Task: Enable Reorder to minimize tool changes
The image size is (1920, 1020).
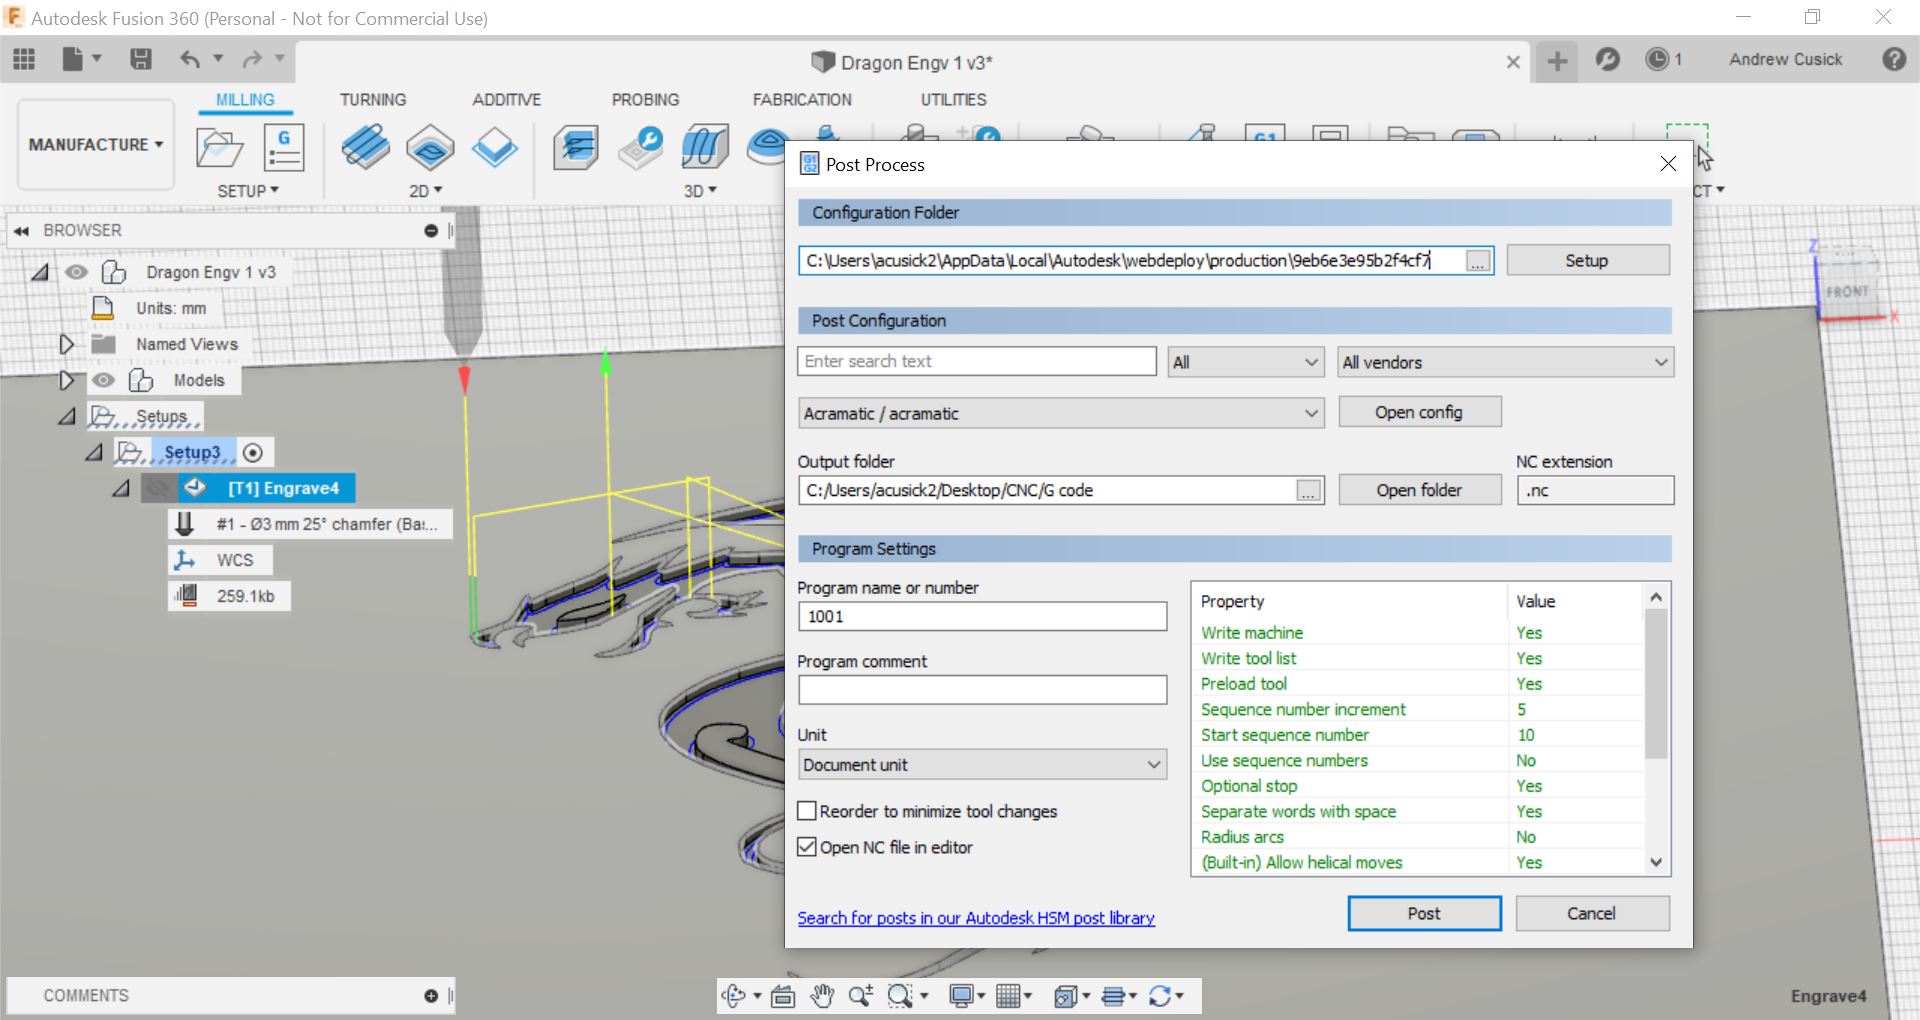Action: pyautogui.click(x=807, y=811)
